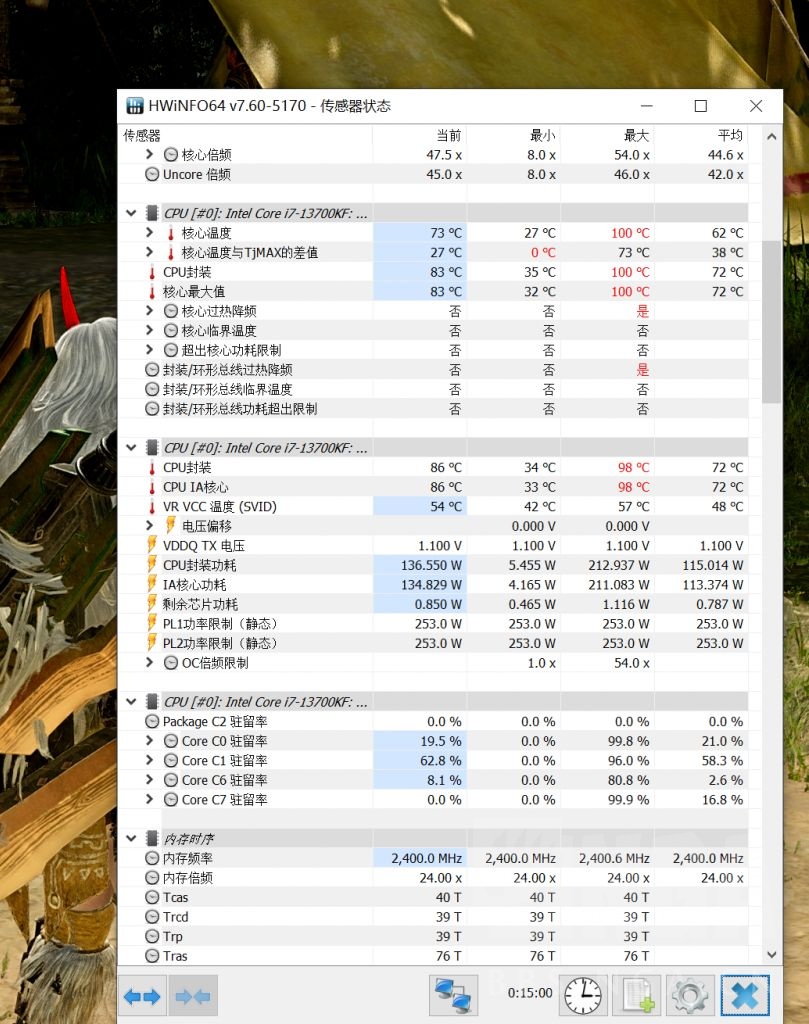The image size is (809, 1024).
Task: Click the clock icon to reset timers
Action: pos(581,995)
